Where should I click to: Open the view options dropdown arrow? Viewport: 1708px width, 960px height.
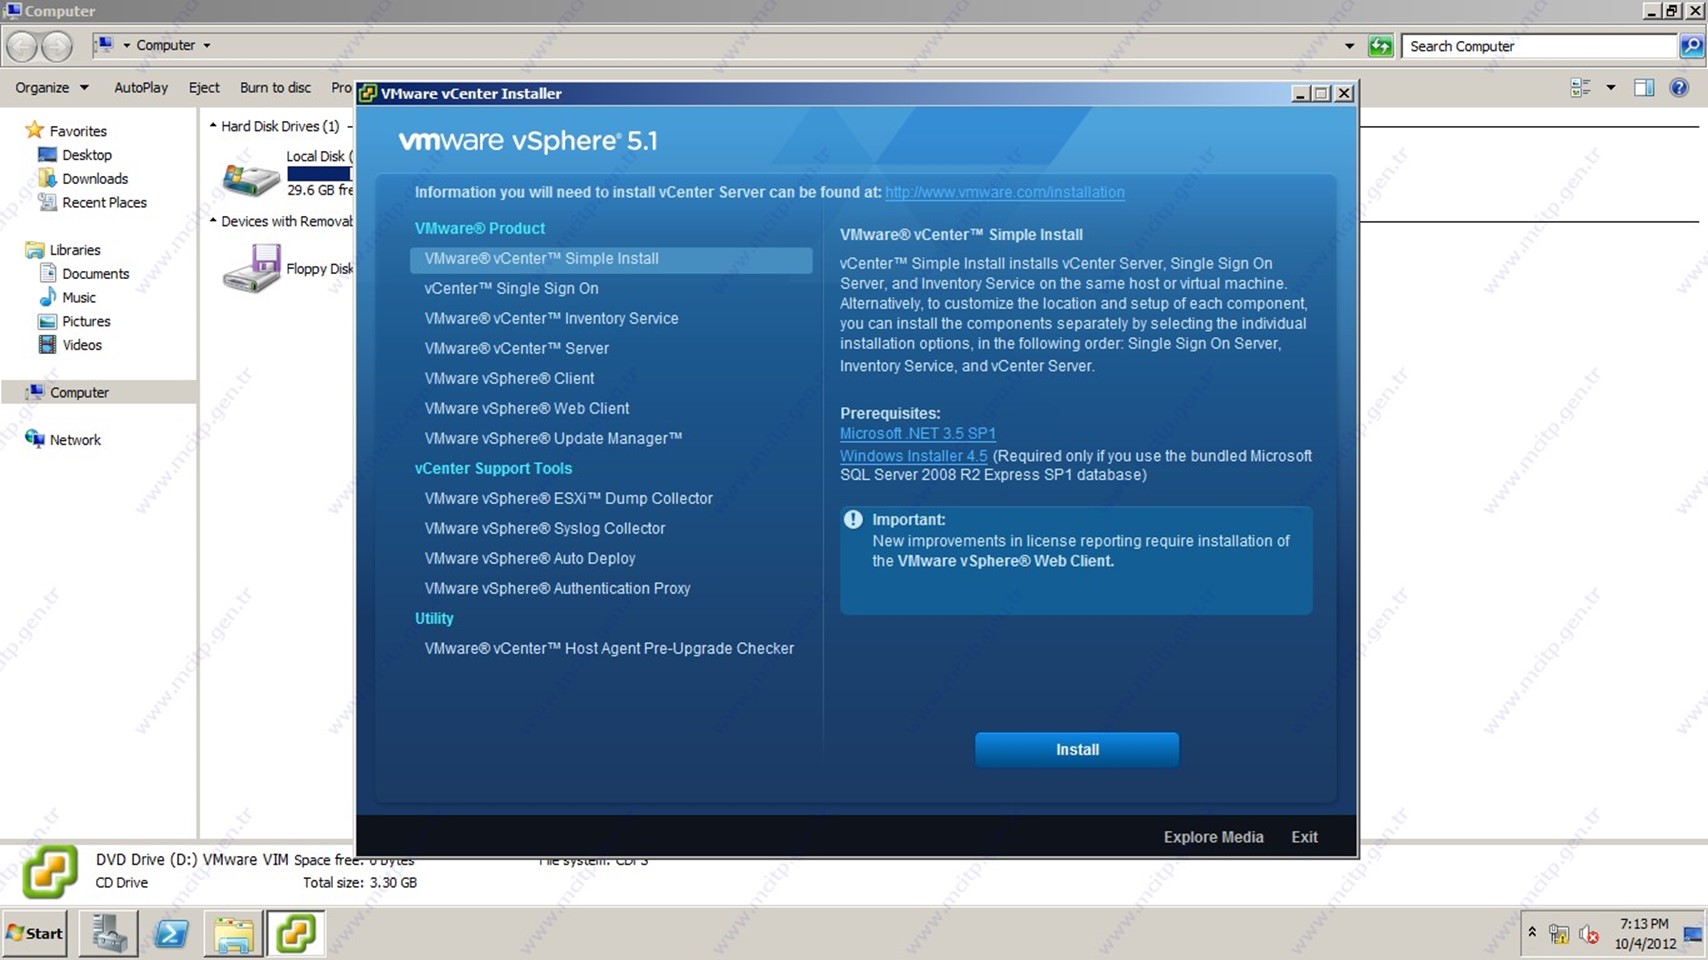click(x=1610, y=88)
